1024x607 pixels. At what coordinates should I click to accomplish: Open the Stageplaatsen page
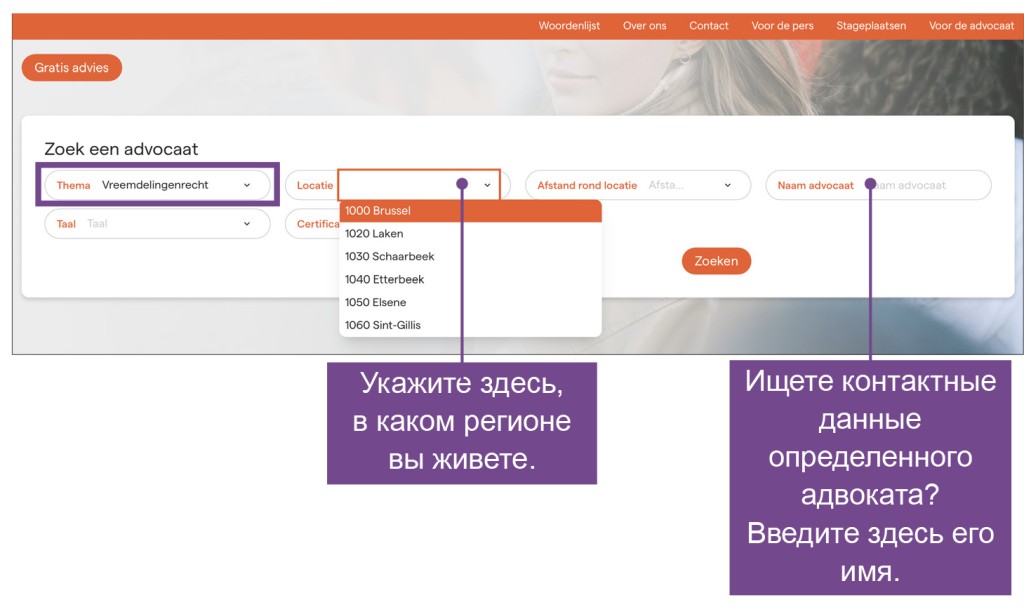(x=871, y=26)
